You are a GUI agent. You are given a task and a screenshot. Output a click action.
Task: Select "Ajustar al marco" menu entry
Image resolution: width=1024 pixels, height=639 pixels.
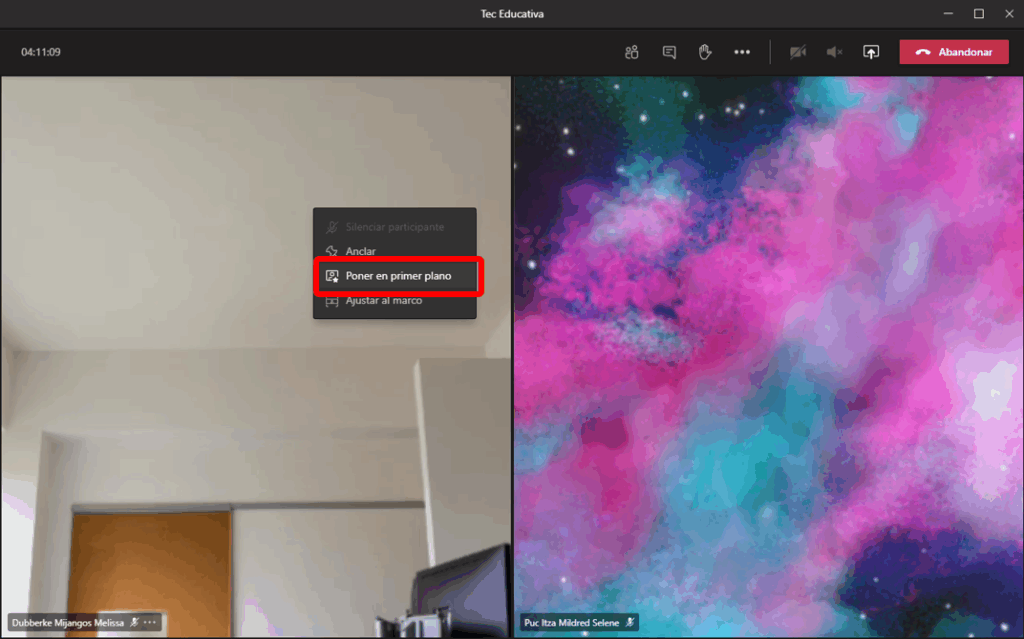coord(384,301)
